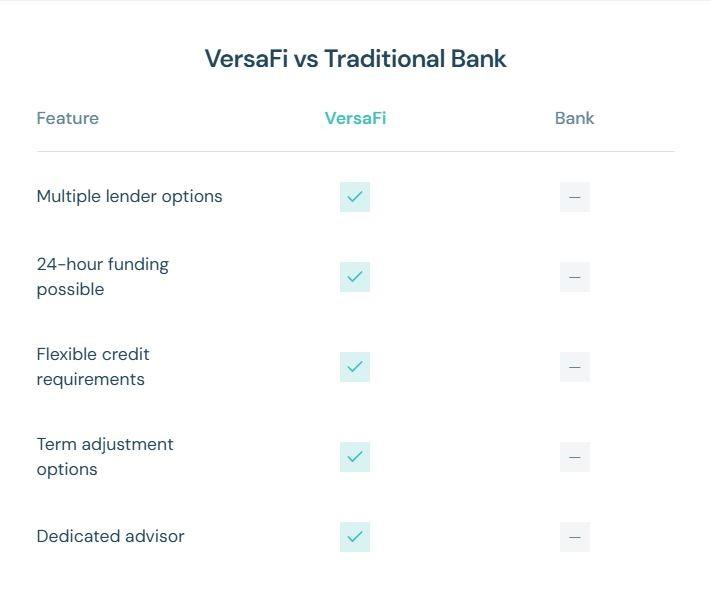Select the VersaFi column header
This screenshot has width=711, height=595.
point(355,118)
